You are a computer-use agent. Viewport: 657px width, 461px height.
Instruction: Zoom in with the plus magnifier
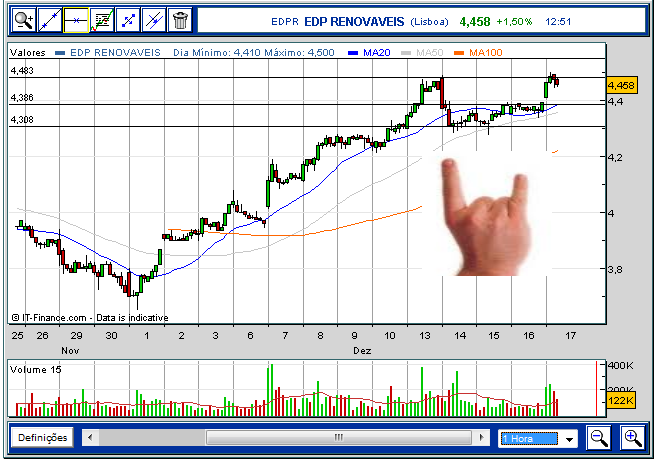(632, 438)
